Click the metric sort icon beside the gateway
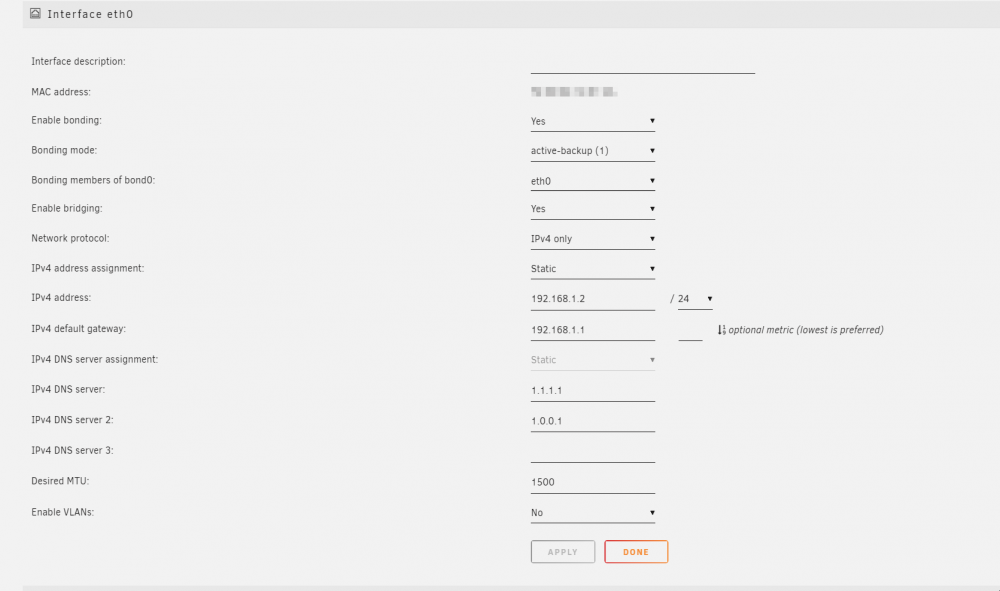 [x=721, y=330]
